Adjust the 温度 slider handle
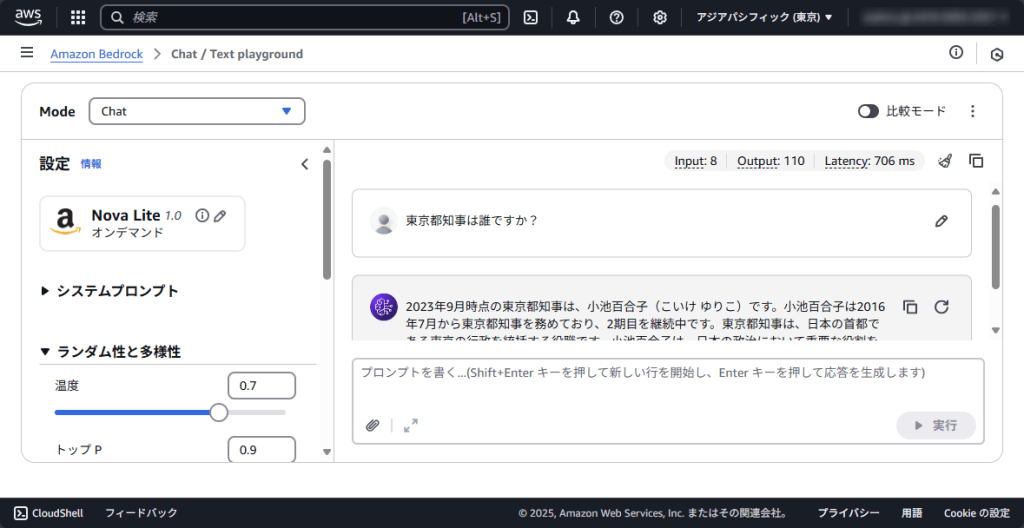Image resolution: width=1024 pixels, height=528 pixels. pyautogui.click(x=219, y=412)
